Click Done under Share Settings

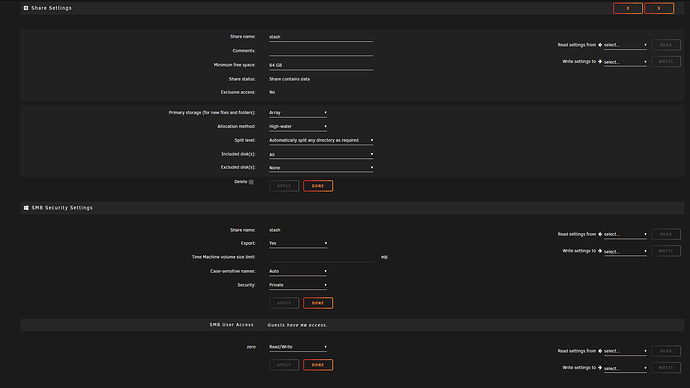point(318,186)
